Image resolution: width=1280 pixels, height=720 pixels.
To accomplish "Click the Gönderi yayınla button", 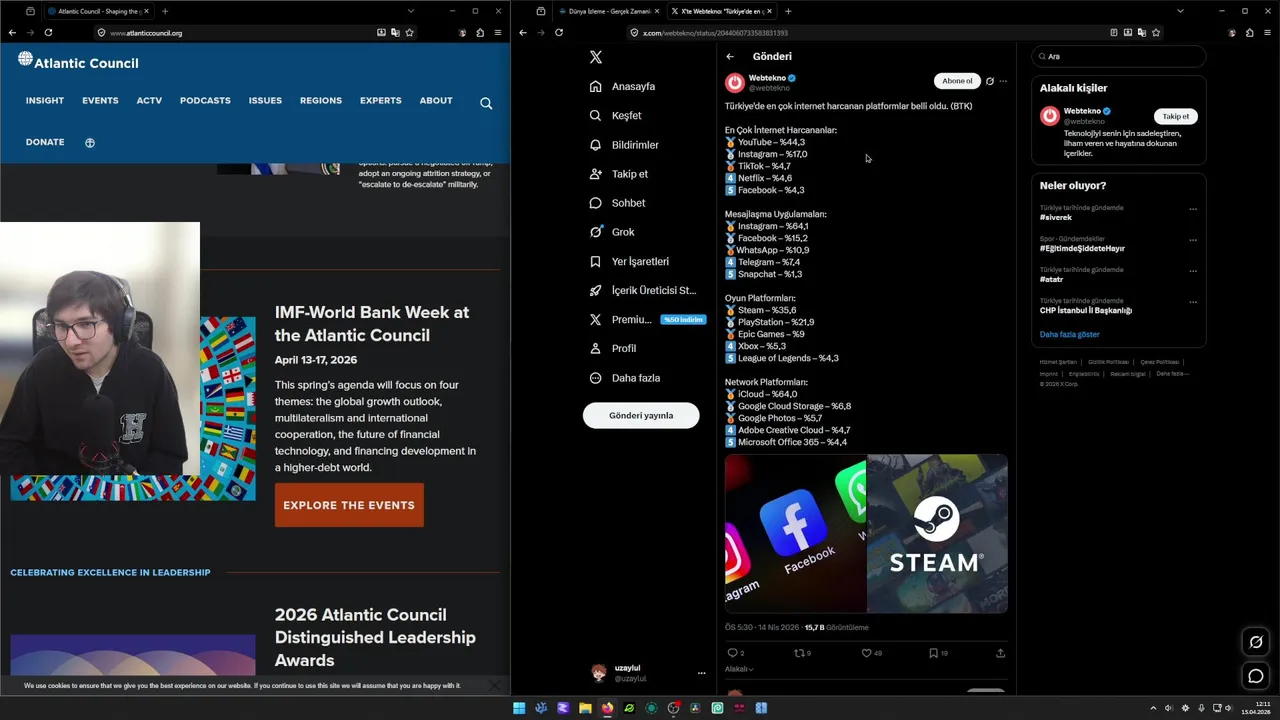I will pyautogui.click(x=641, y=415).
